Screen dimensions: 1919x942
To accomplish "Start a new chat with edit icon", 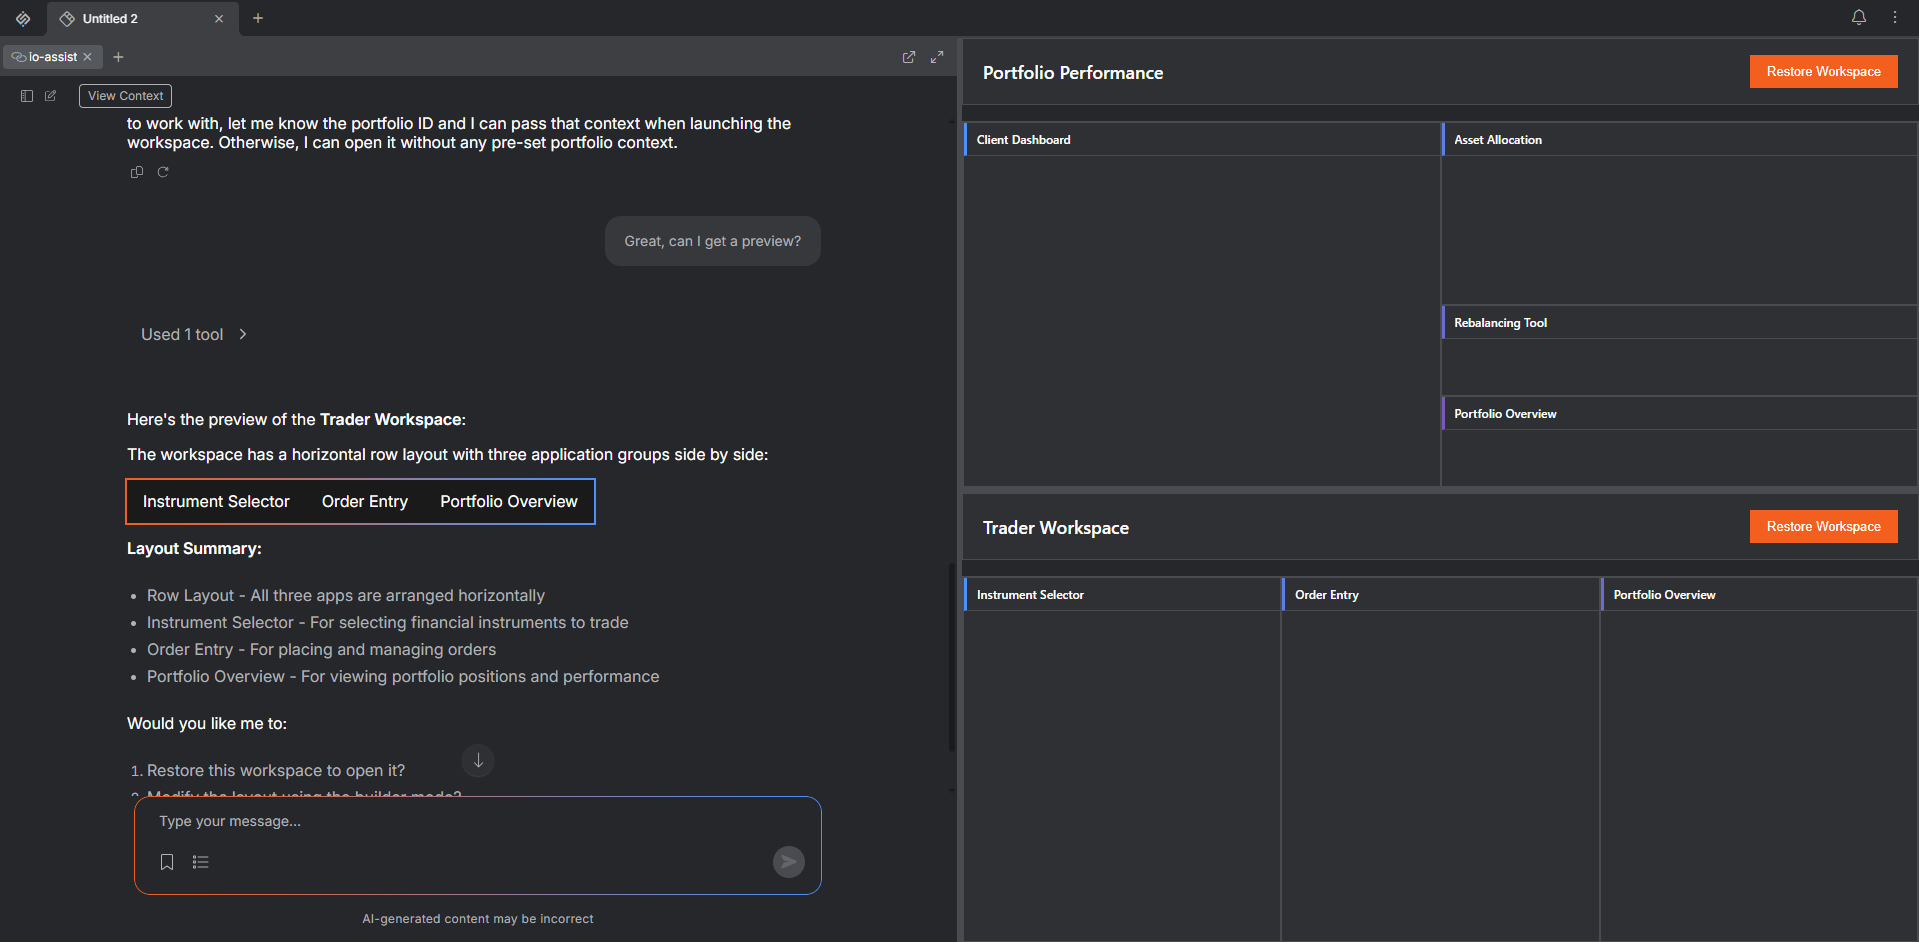I will tap(50, 96).
